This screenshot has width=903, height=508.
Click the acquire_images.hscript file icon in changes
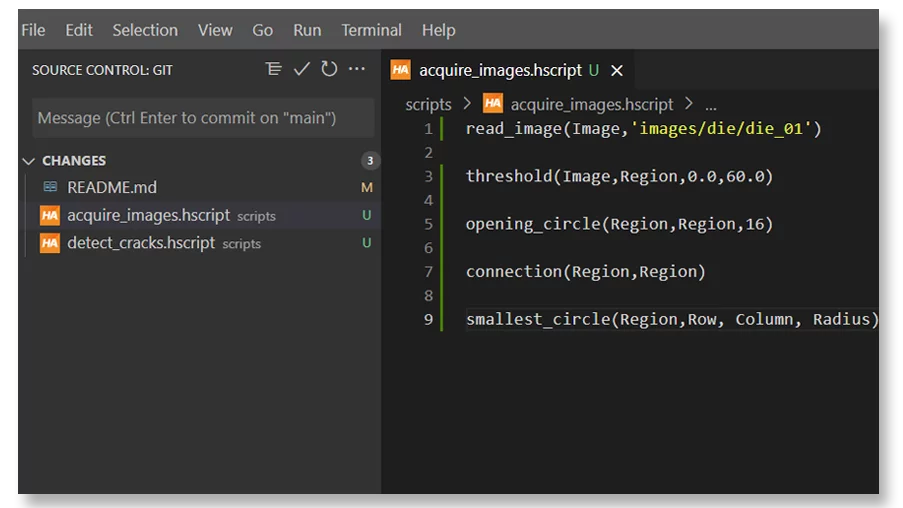point(50,215)
